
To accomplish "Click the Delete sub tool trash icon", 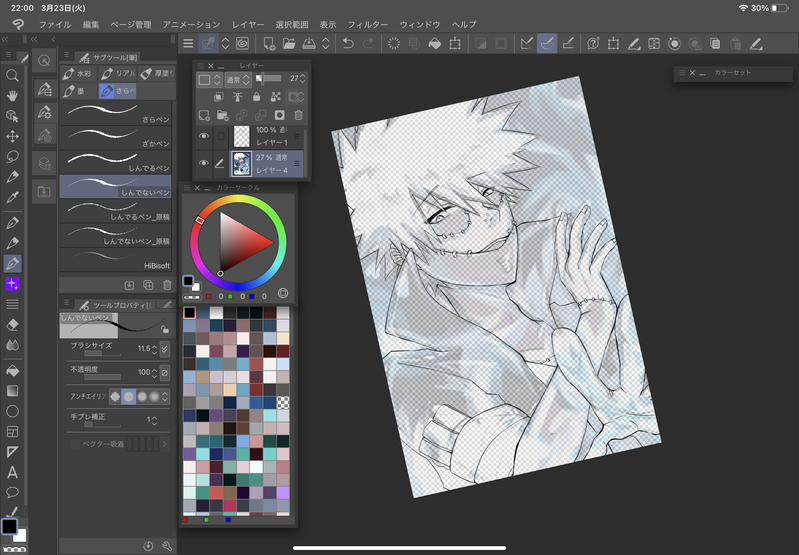I will coord(167,285).
